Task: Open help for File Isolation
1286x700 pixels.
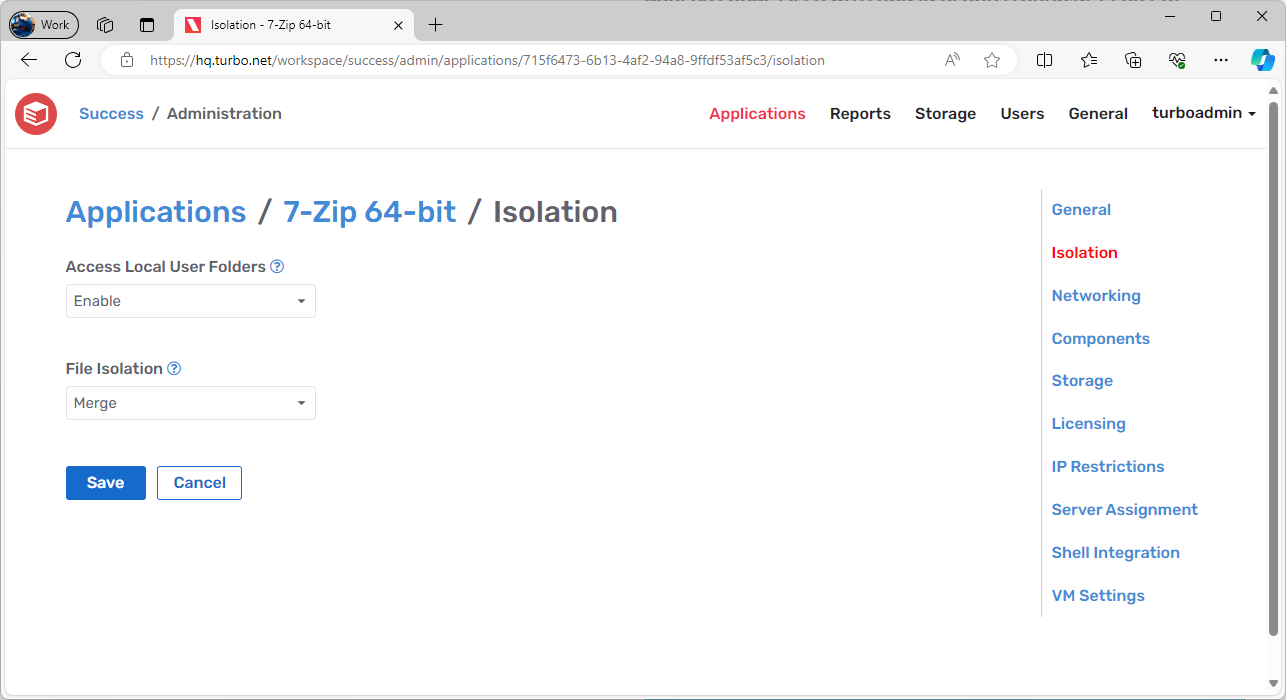Action: [x=174, y=368]
